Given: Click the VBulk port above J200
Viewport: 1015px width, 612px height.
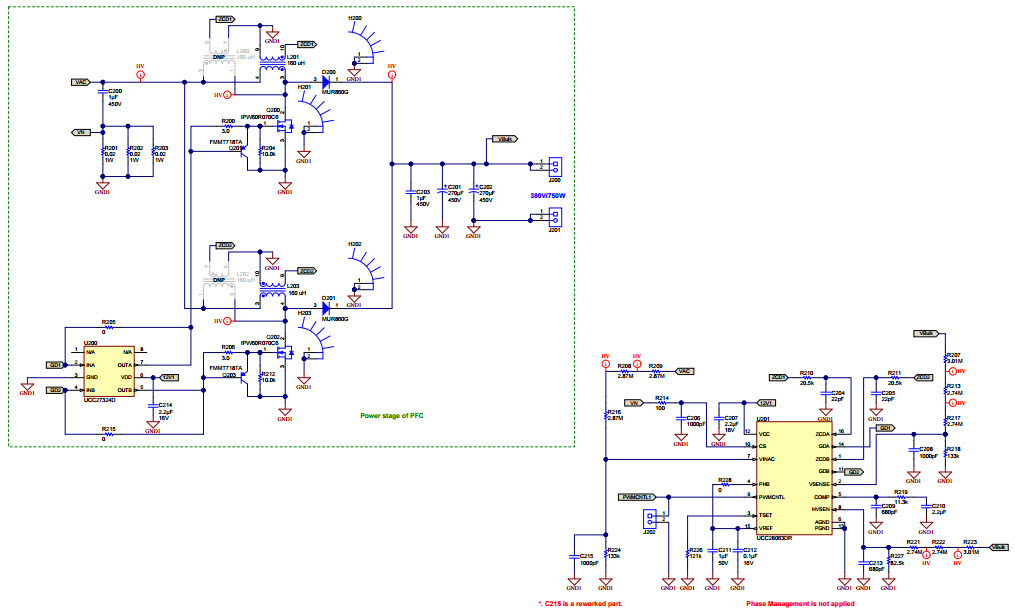Looking at the screenshot, I should [x=508, y=140].
